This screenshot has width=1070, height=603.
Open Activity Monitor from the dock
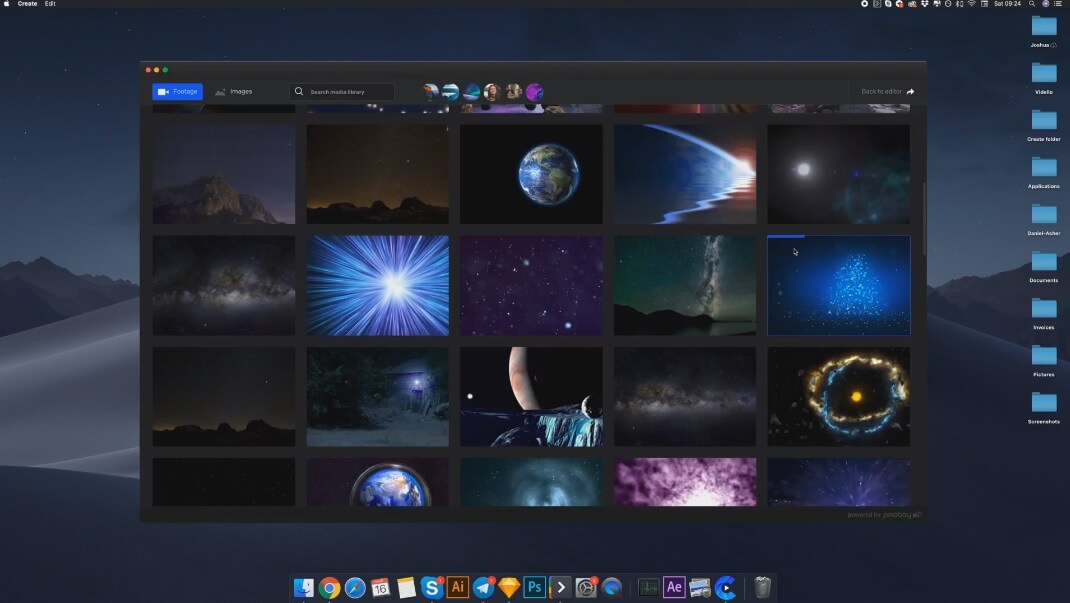point(648,587)
